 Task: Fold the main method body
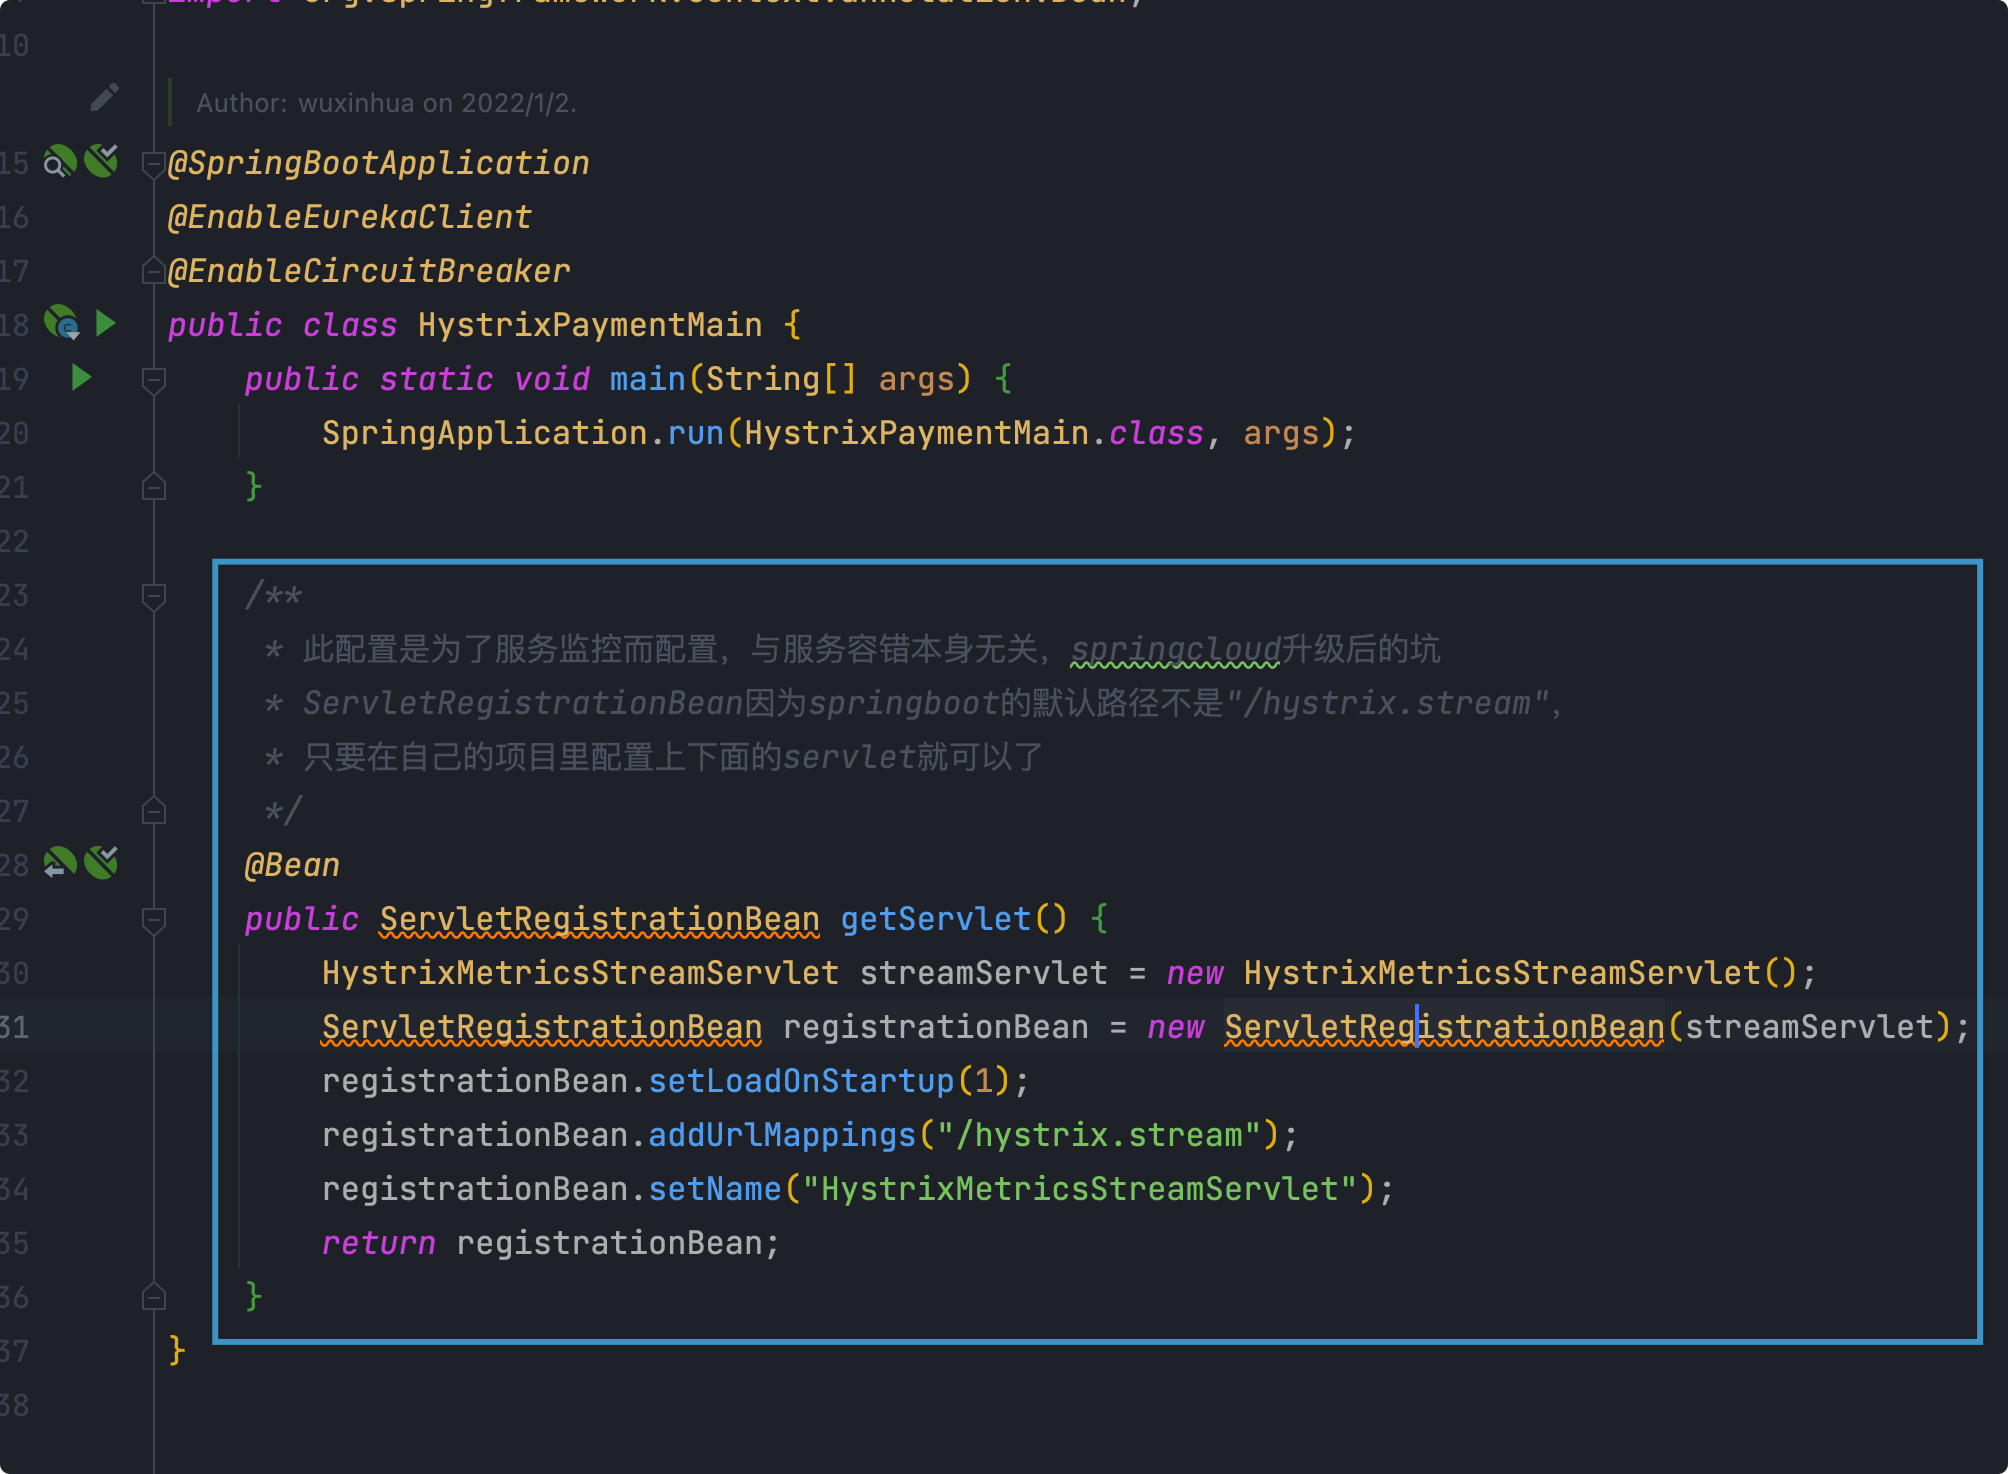click(153, 379)
